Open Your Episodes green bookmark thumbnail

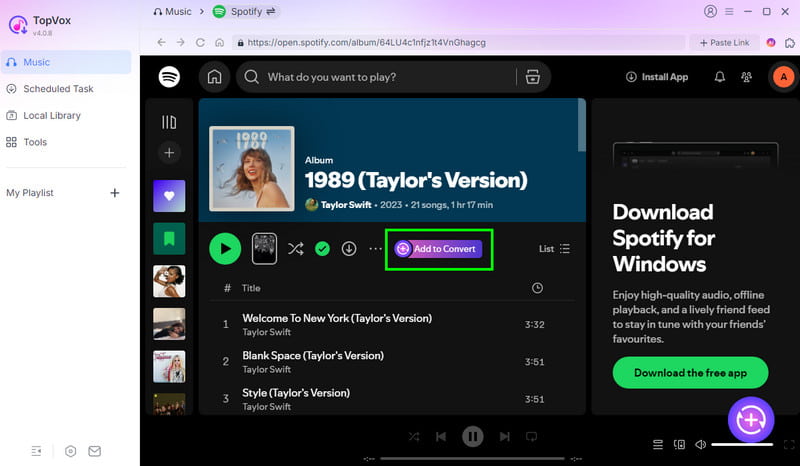pos(169,238)
